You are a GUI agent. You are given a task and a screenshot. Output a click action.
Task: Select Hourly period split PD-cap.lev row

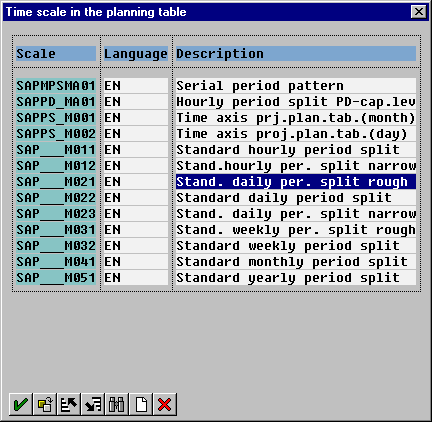click(x=296, y=102)
